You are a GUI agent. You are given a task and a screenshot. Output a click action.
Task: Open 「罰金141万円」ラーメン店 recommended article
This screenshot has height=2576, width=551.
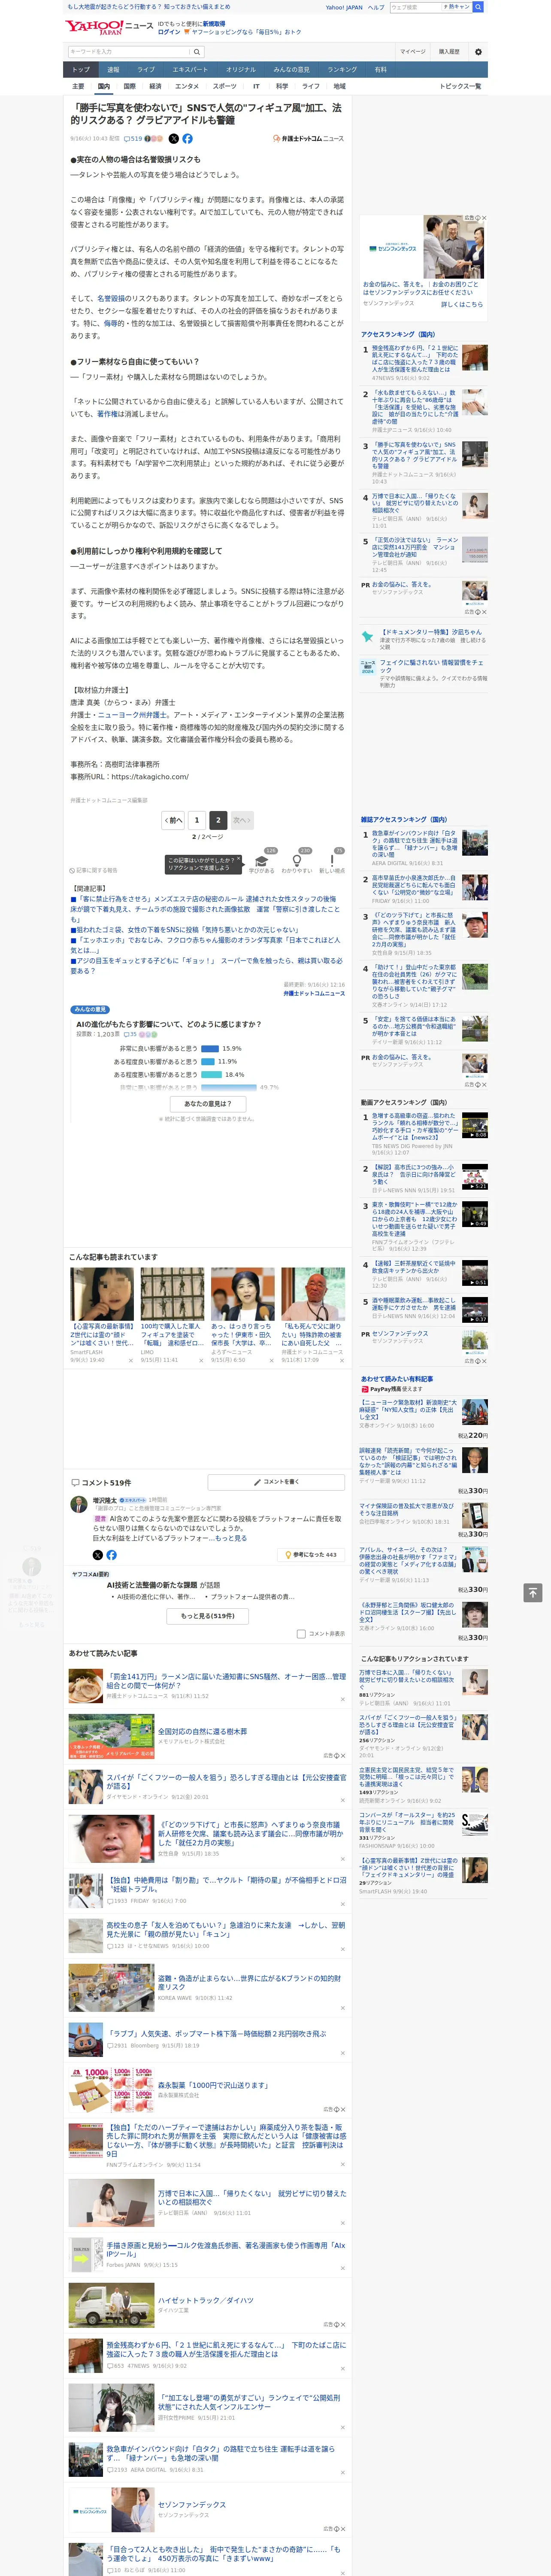click(226, 1681)
